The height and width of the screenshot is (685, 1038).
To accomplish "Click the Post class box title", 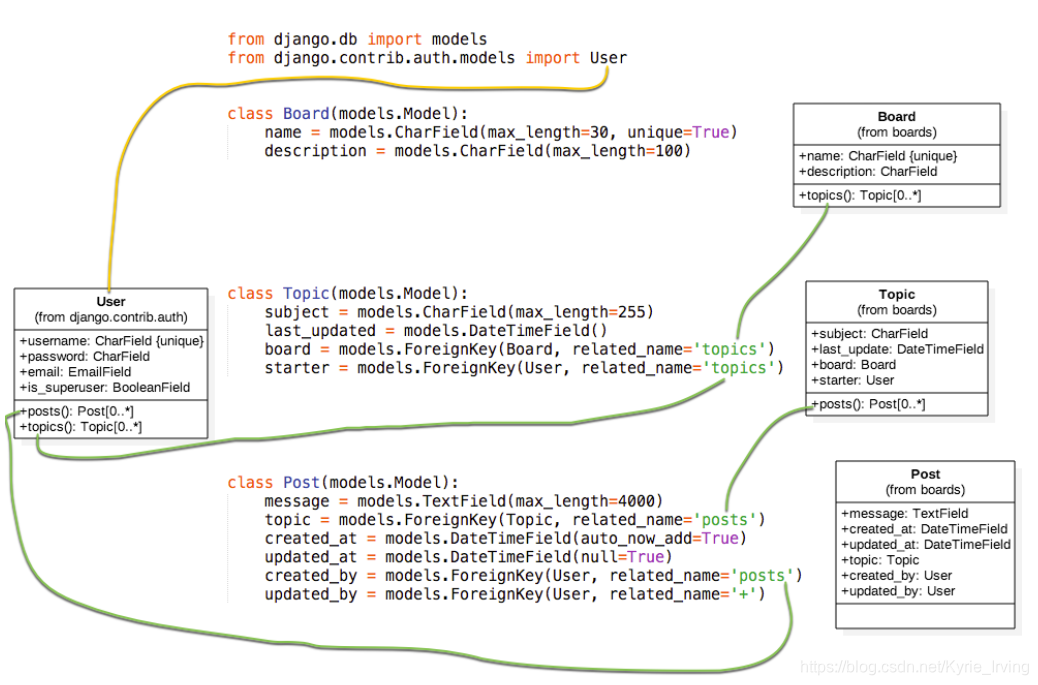I will coord(925,475).
